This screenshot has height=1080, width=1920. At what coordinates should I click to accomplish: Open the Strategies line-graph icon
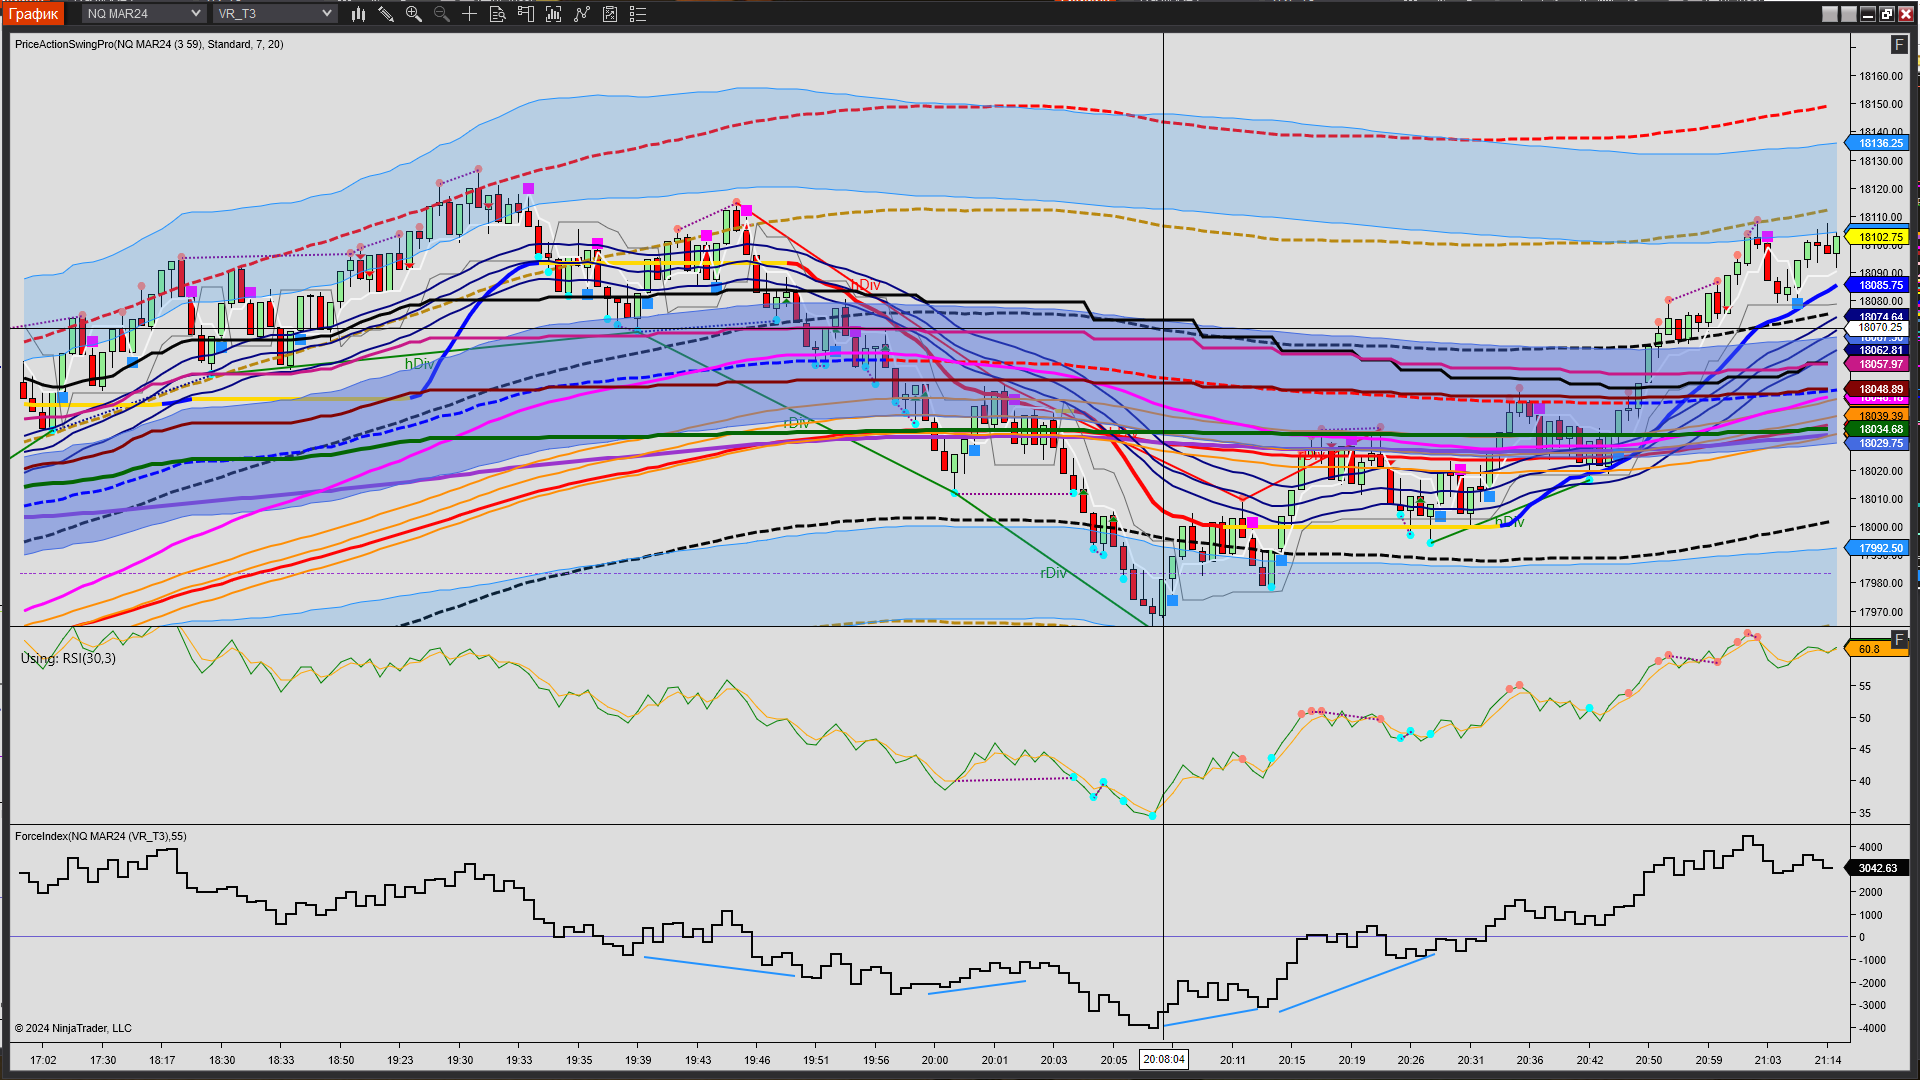click(x=582, y=14)
